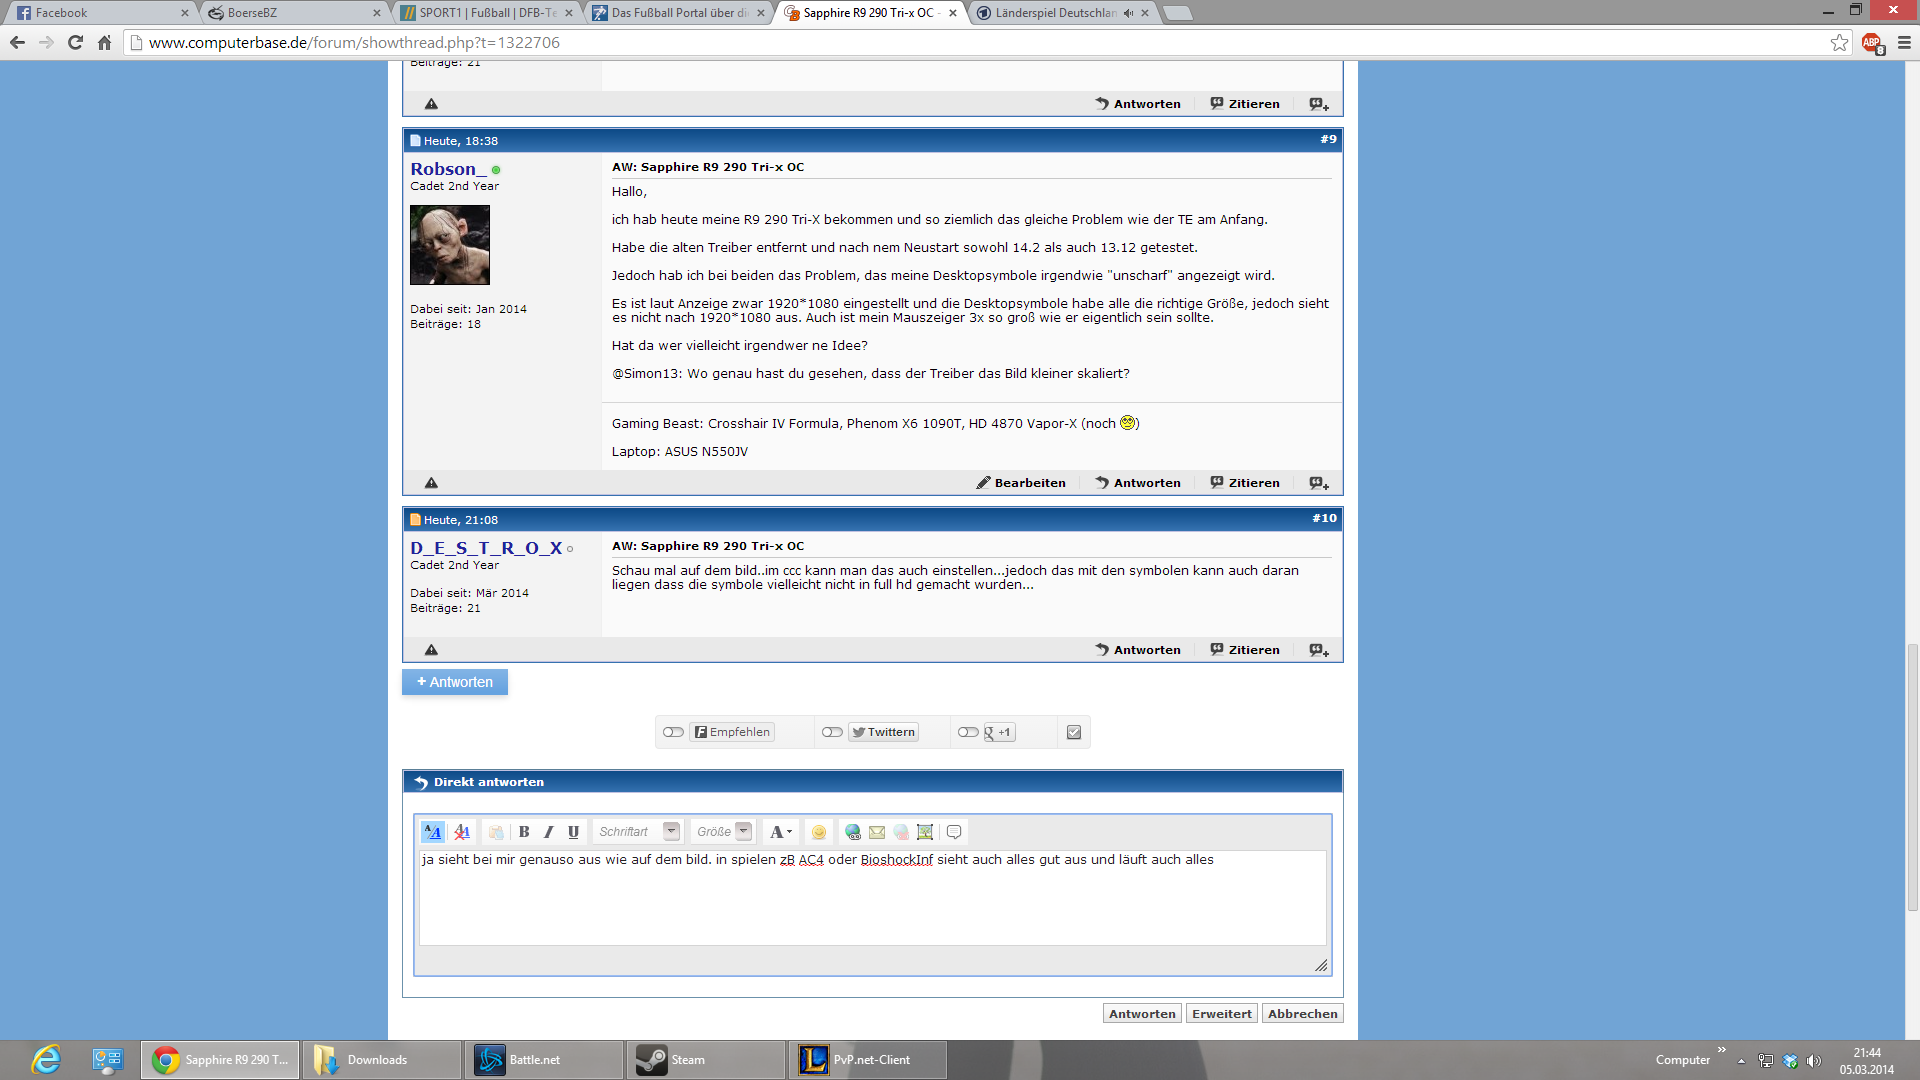Image resolution: width=1920 pixels, height=1080 pixels.
Task: Open the Schriftart font dropdown
Action: point(671,831)
